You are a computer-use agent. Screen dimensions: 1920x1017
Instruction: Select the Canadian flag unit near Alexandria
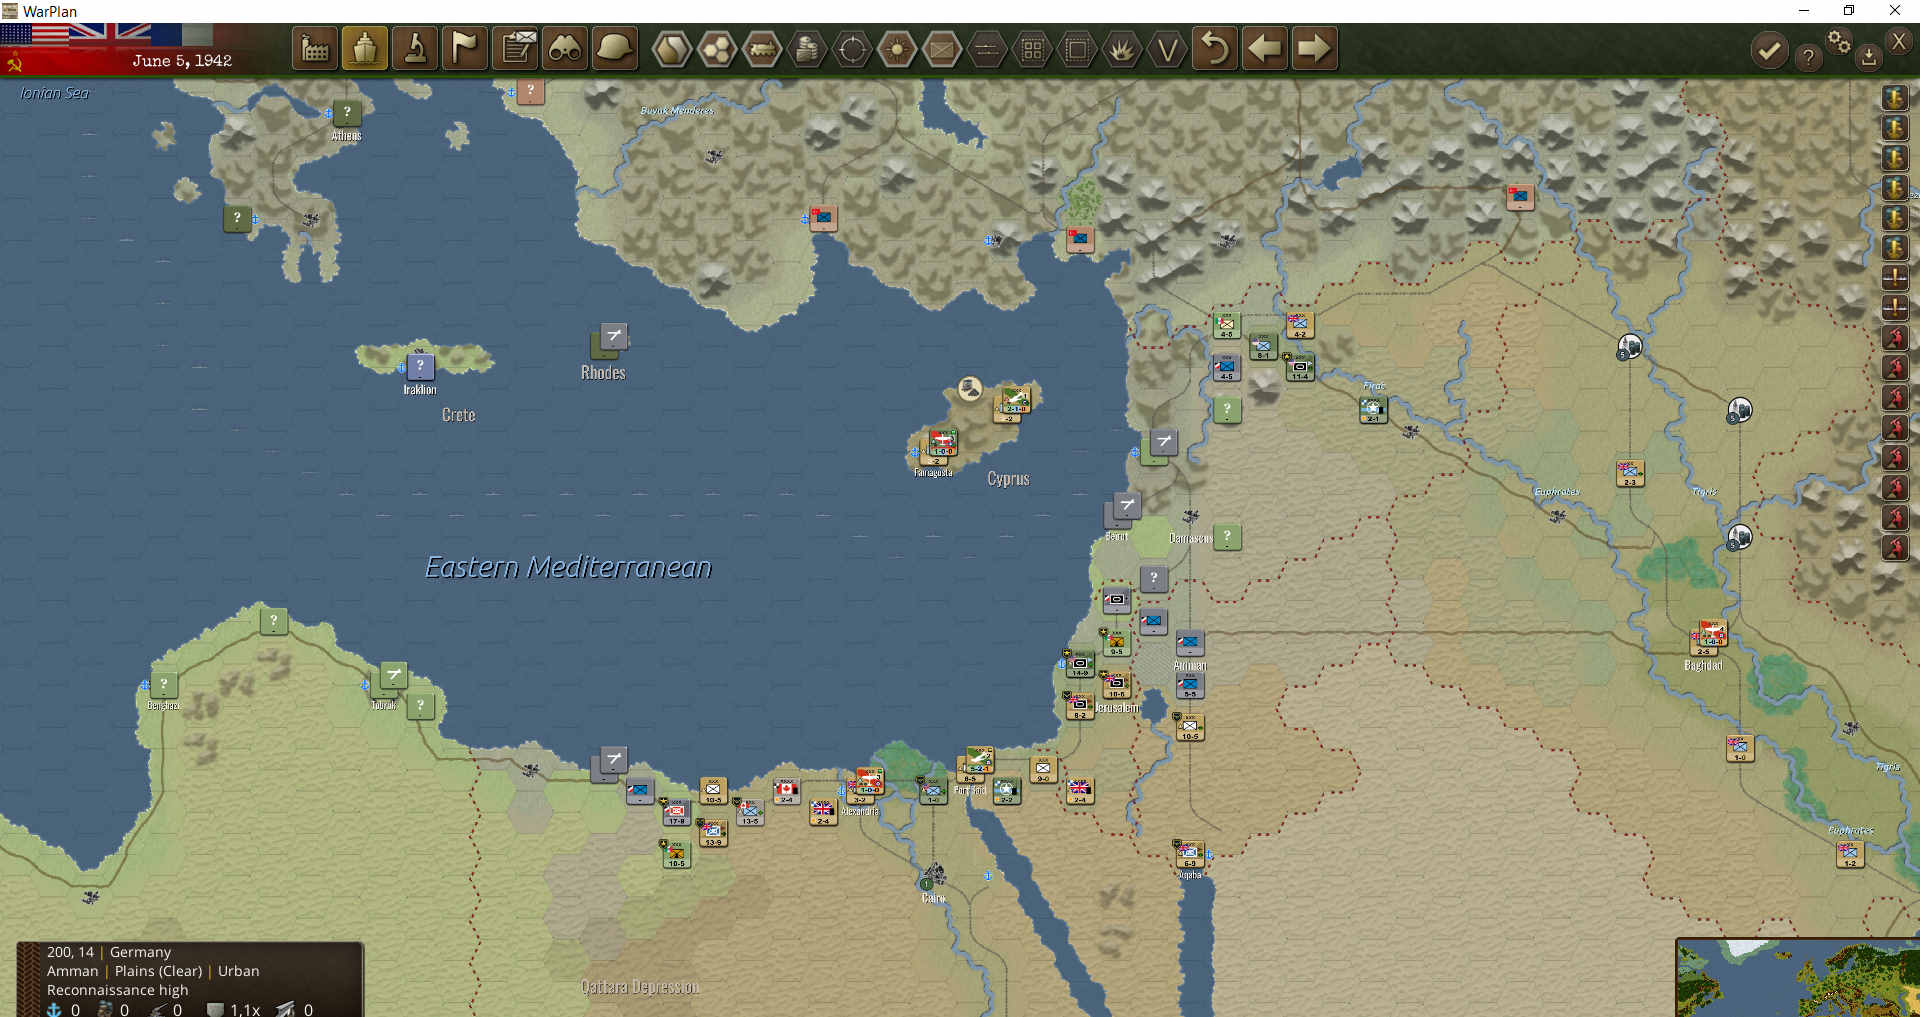pyautogui.click(x=787, y=791)
